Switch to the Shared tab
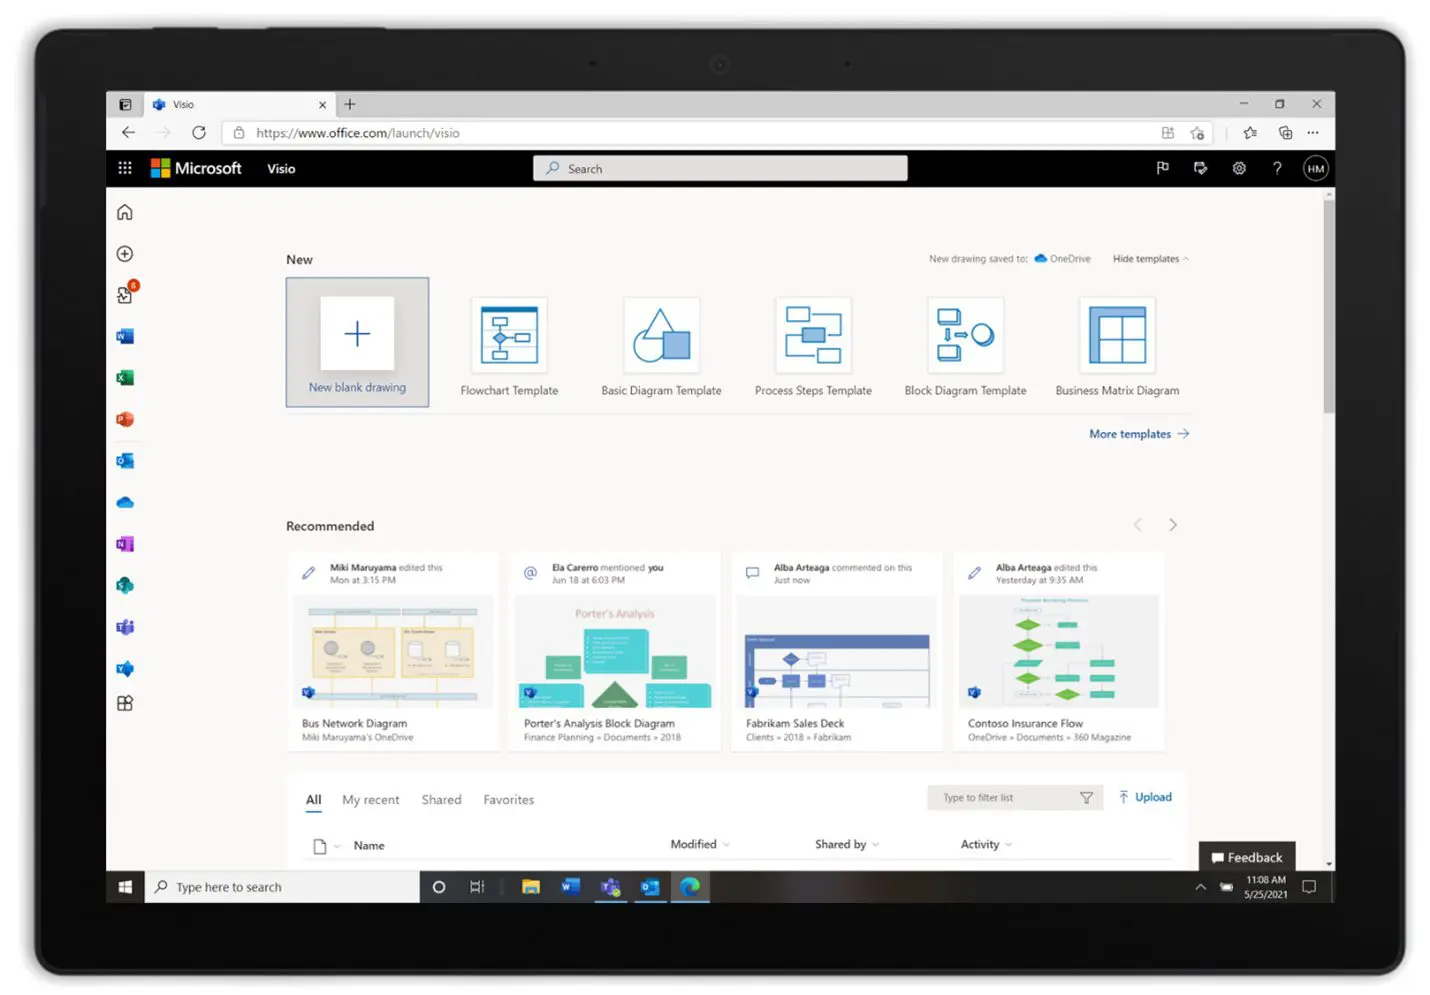Image resolution: width=1430 pixels, height=995 pixels. pyautogui.click(x=441, y=800)
